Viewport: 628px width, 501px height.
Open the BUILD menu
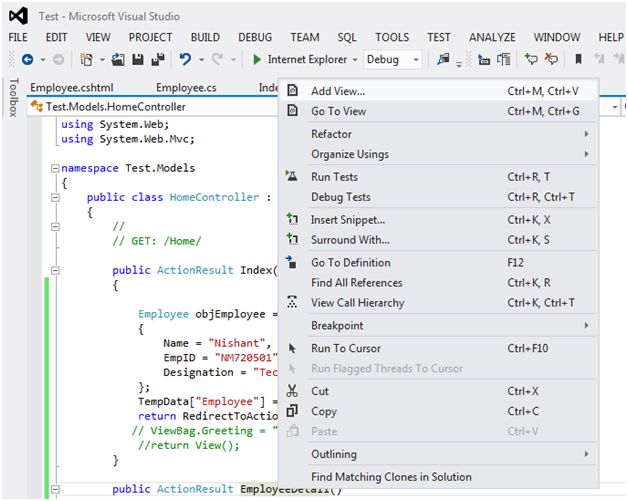pyautogui.click(x=205, y=37)
